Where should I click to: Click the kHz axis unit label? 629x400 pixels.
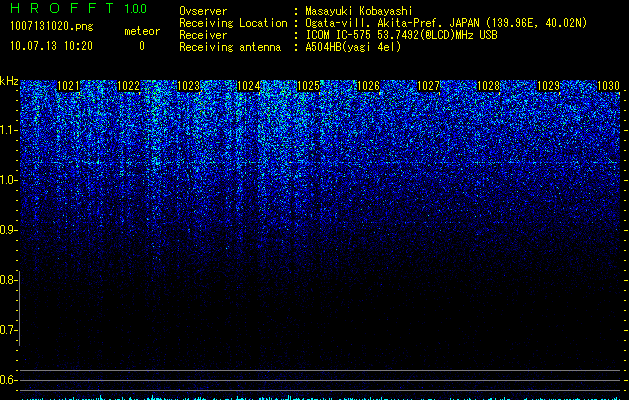(9, 81)
